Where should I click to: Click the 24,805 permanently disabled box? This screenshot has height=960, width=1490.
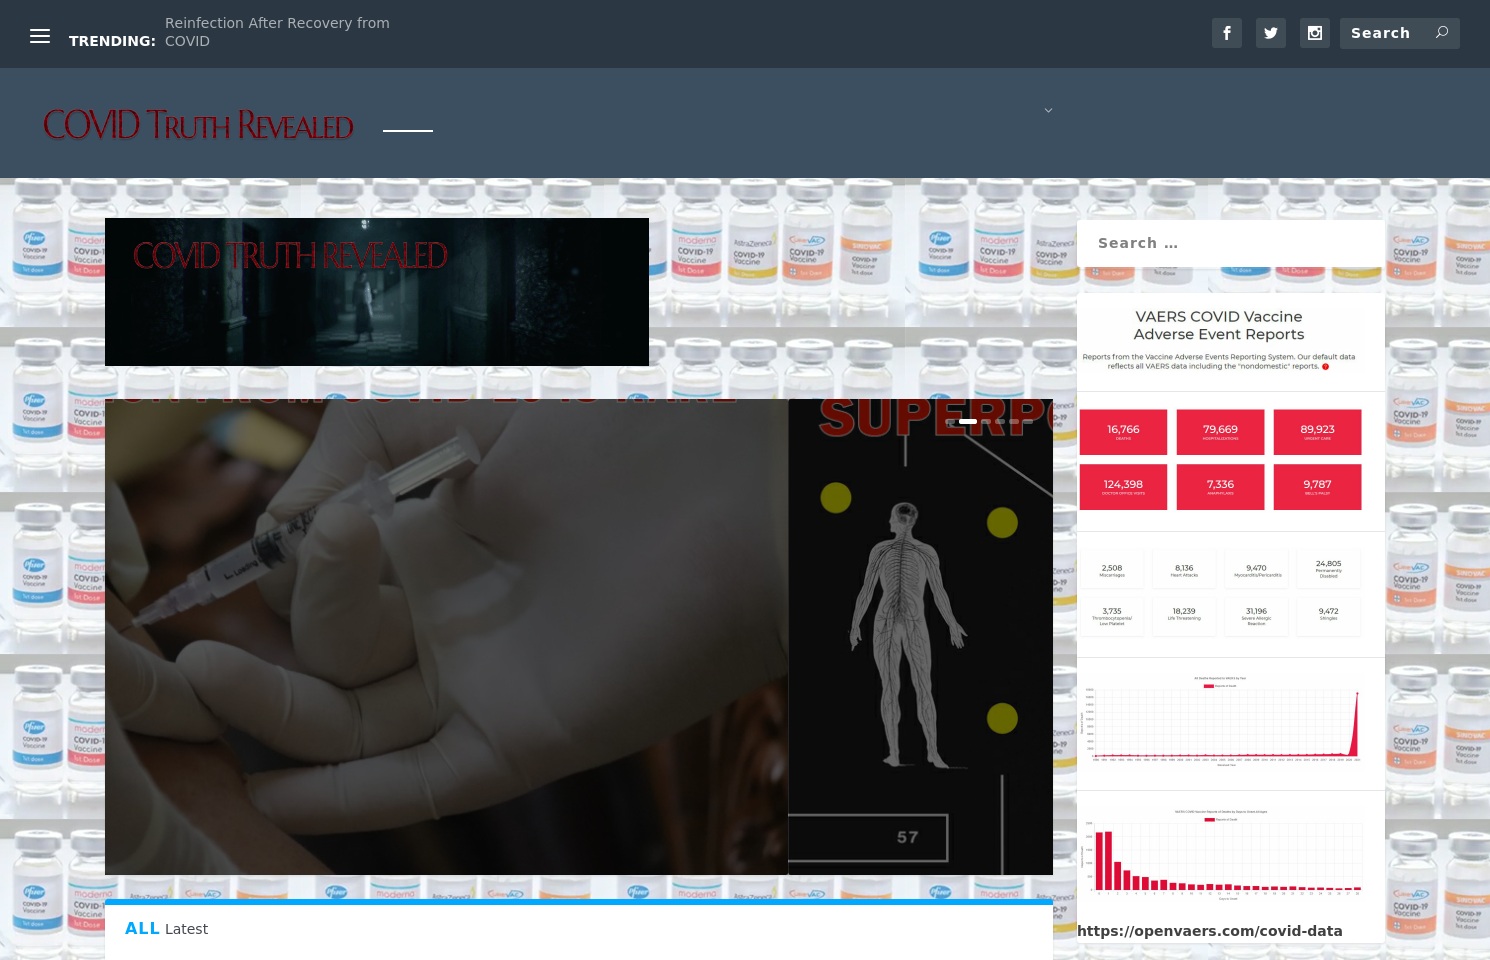point(1328,570)
